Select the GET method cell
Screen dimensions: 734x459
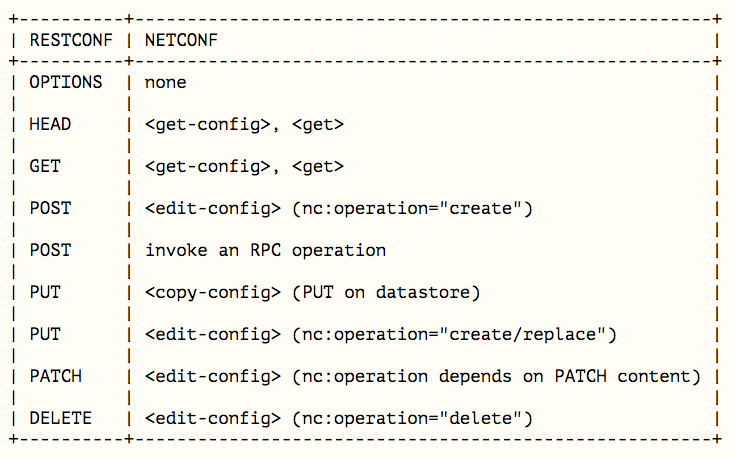(45, 167)
